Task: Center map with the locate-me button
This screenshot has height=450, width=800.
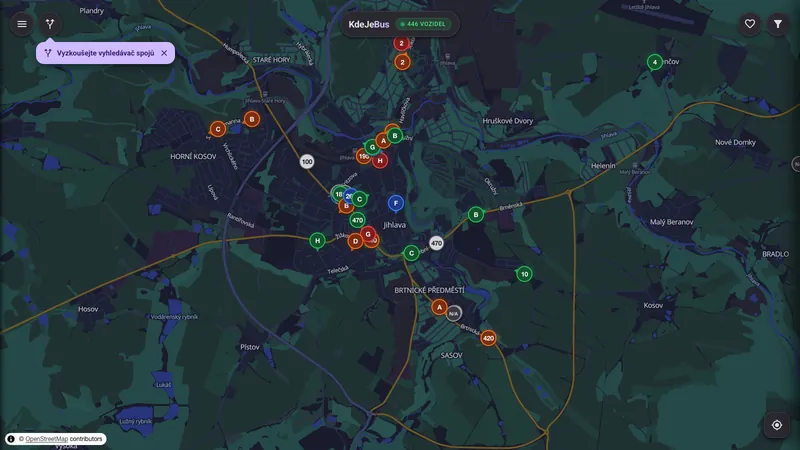Action: tap(777, 425)
